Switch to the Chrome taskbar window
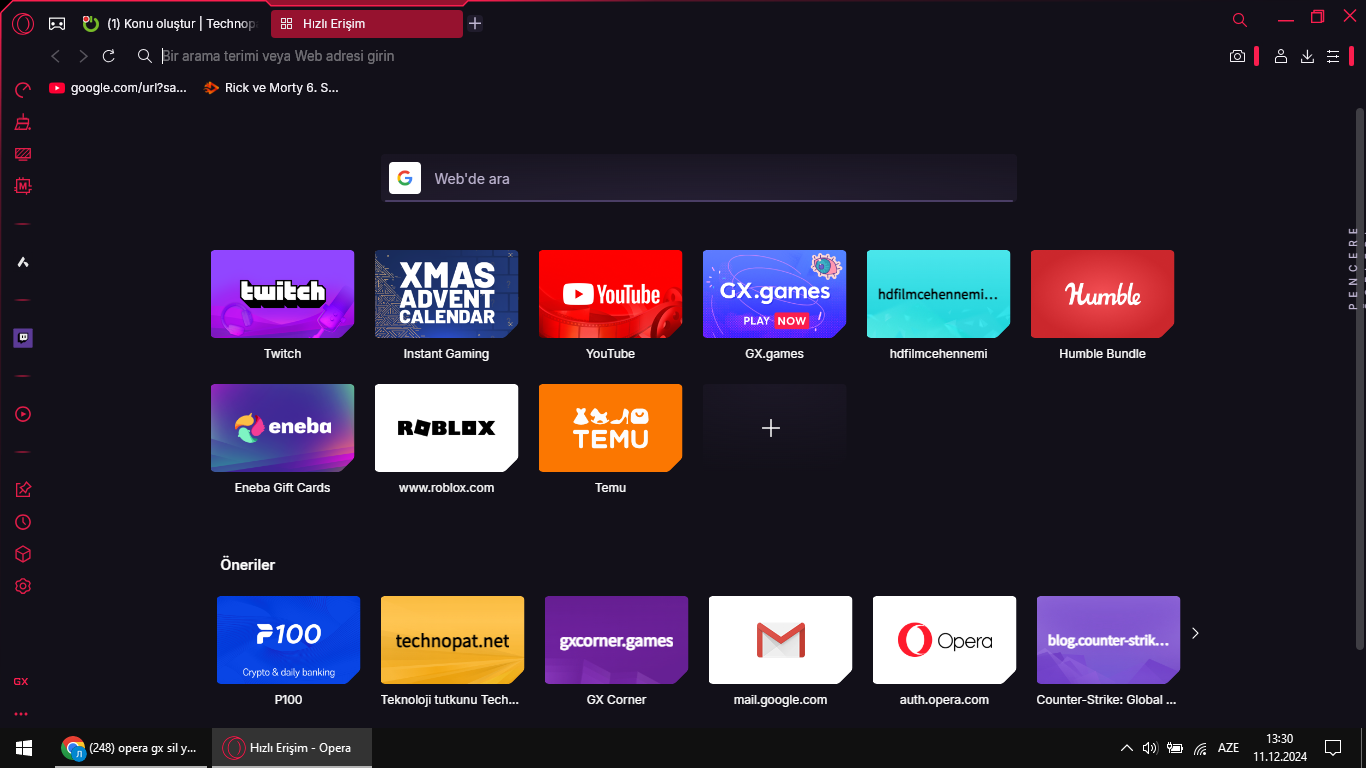 pyautogui.click(x=131, y=747)
